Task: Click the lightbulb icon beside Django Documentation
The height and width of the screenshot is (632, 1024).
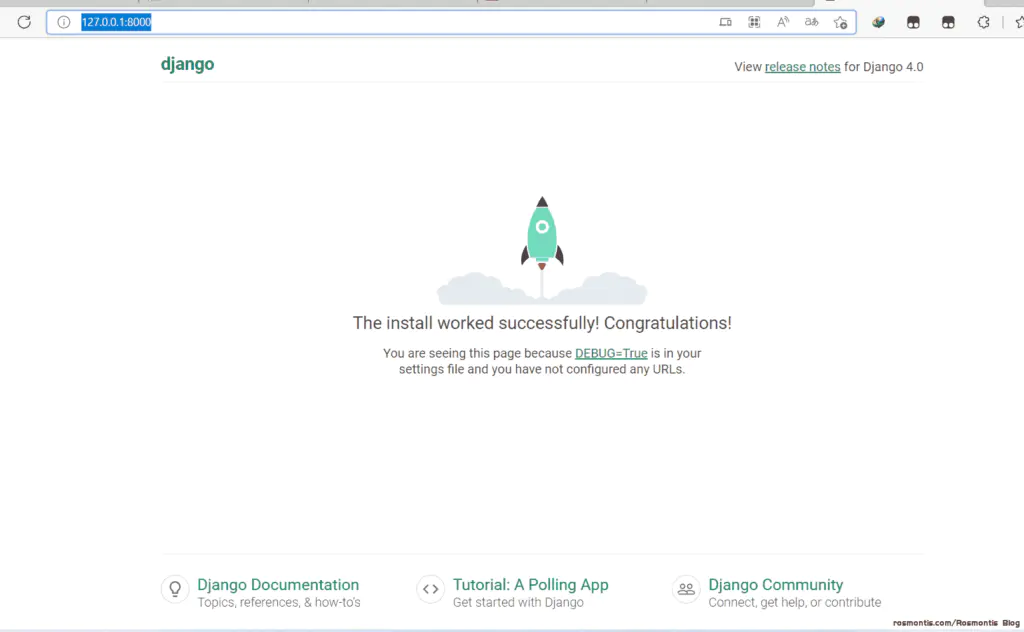Action: [175, 589]
